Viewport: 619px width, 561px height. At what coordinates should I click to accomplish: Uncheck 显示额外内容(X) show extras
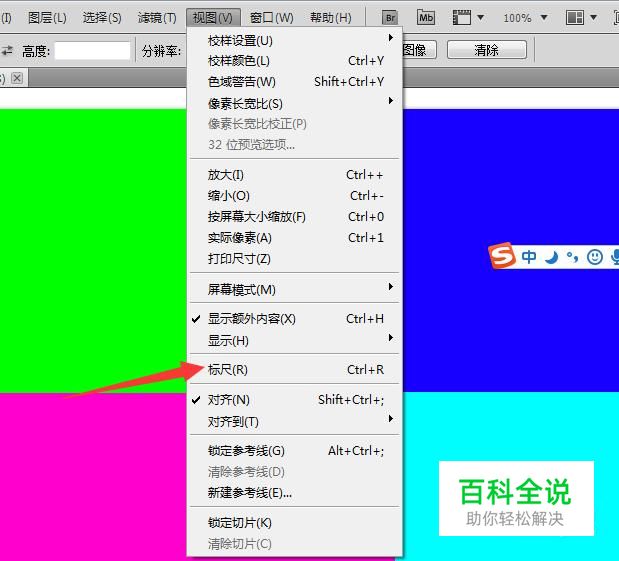coord(294,319)
